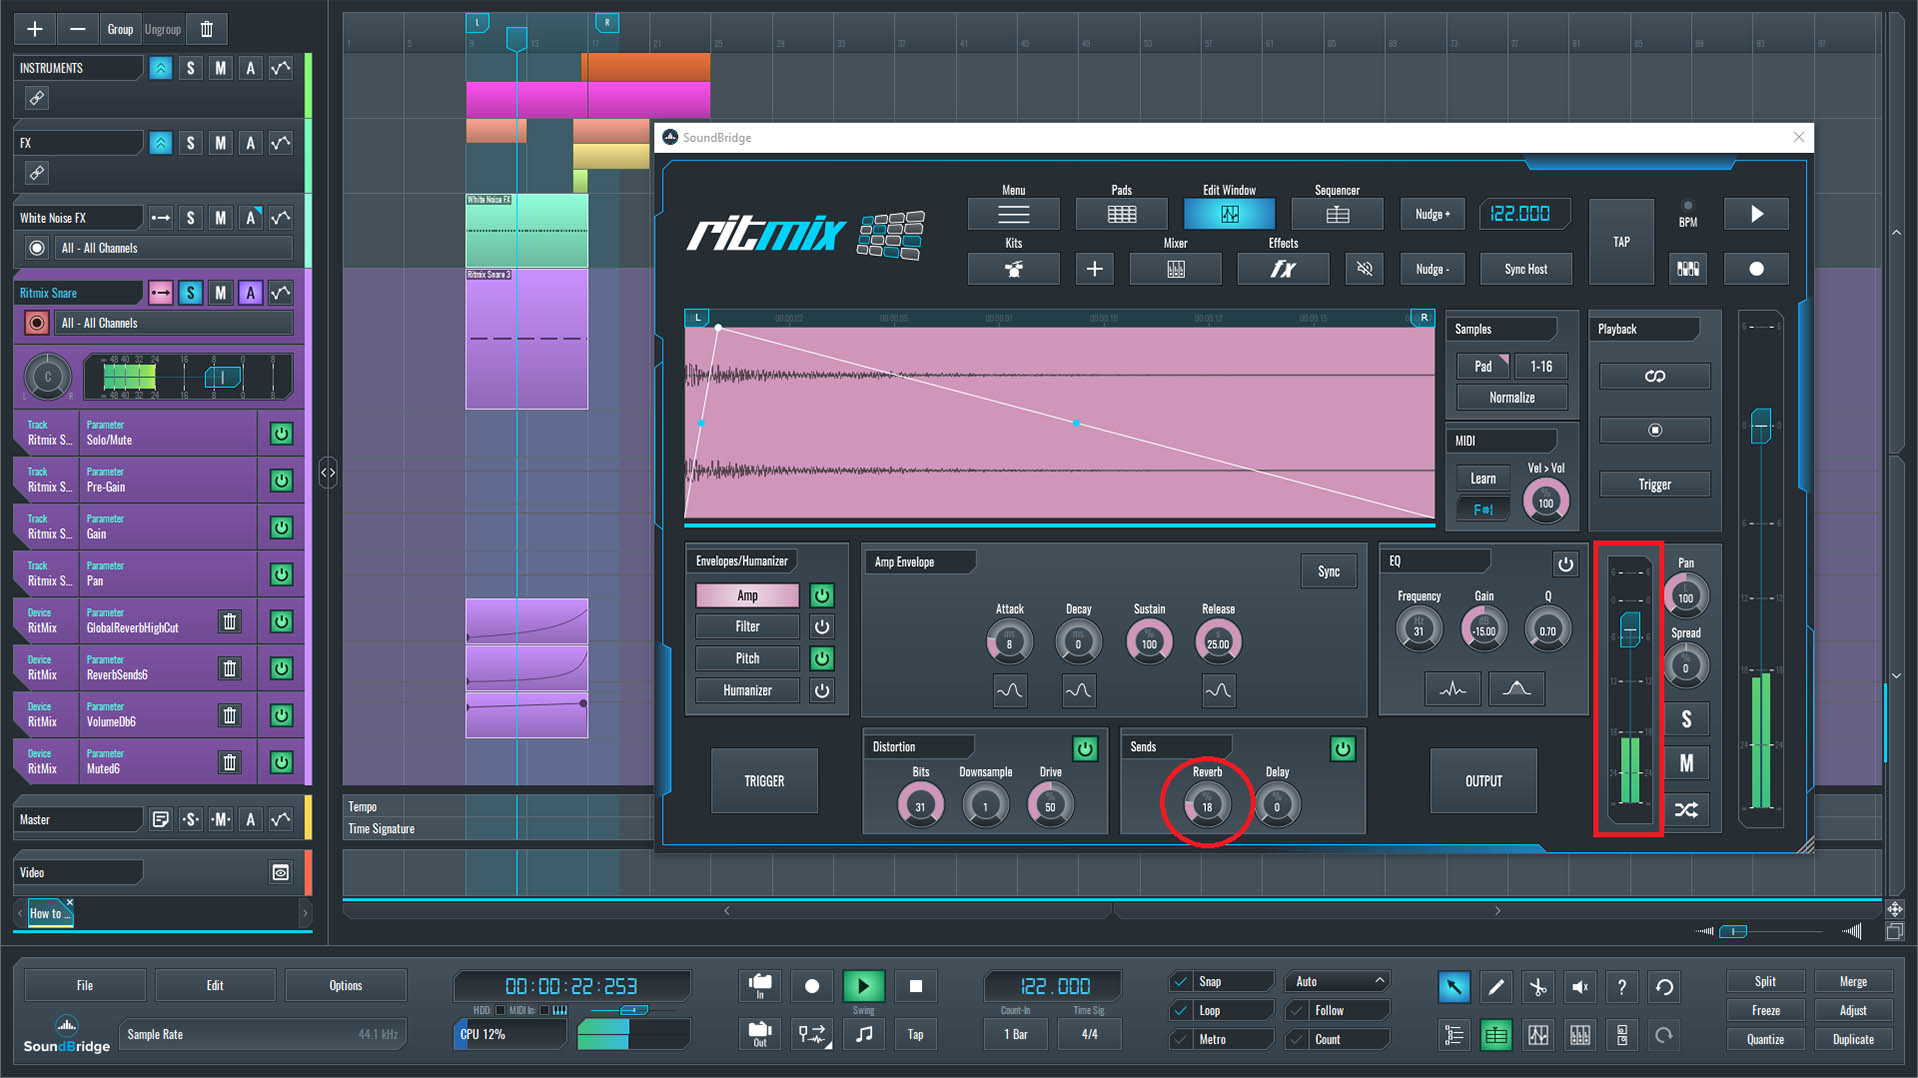The width and height of the screenshot is (1918, 1078).
Task: Click the Normalize button
Action: coord(1511,398)
